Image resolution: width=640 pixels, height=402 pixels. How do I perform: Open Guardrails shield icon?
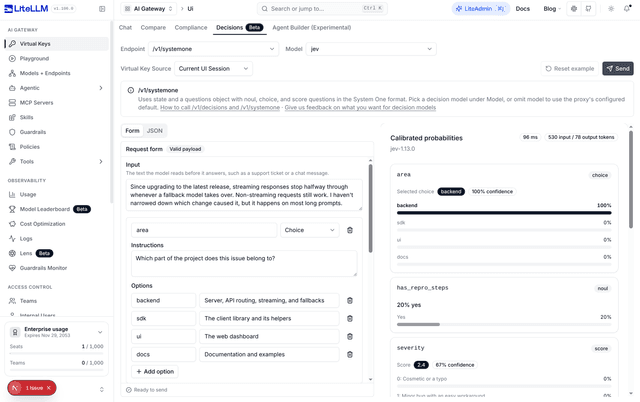[x=12, y=132]
